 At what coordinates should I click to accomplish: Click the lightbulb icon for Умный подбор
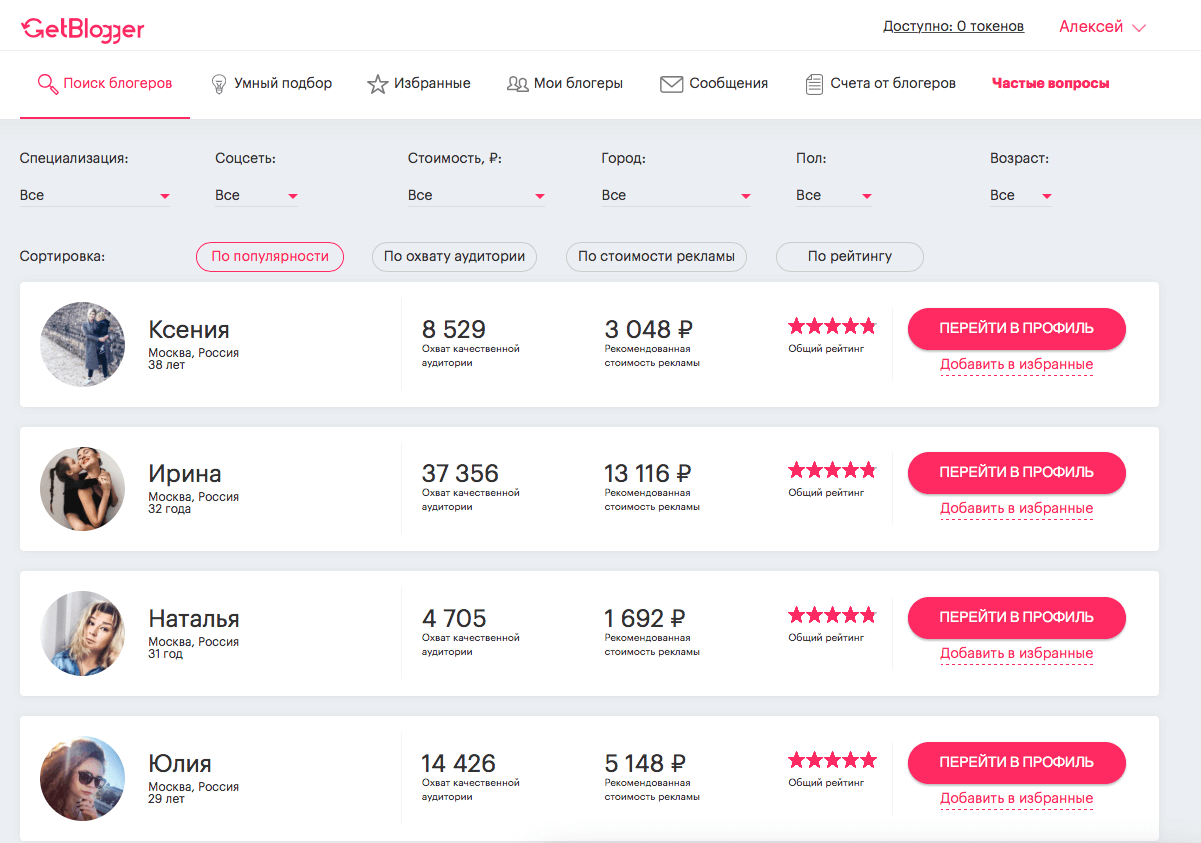point(219,84)
